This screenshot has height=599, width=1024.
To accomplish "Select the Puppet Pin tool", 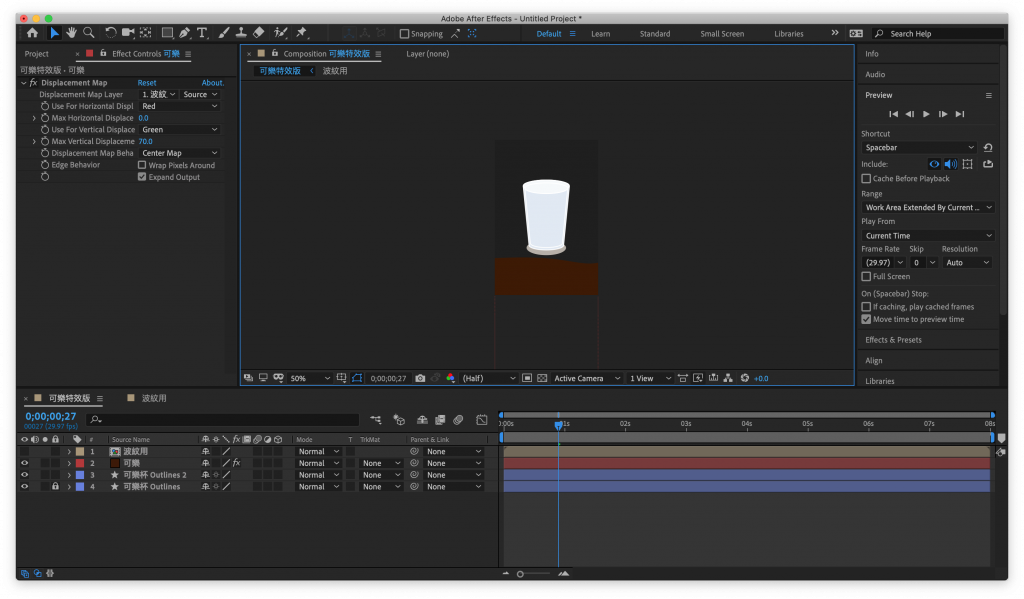I will pos(301,33).
